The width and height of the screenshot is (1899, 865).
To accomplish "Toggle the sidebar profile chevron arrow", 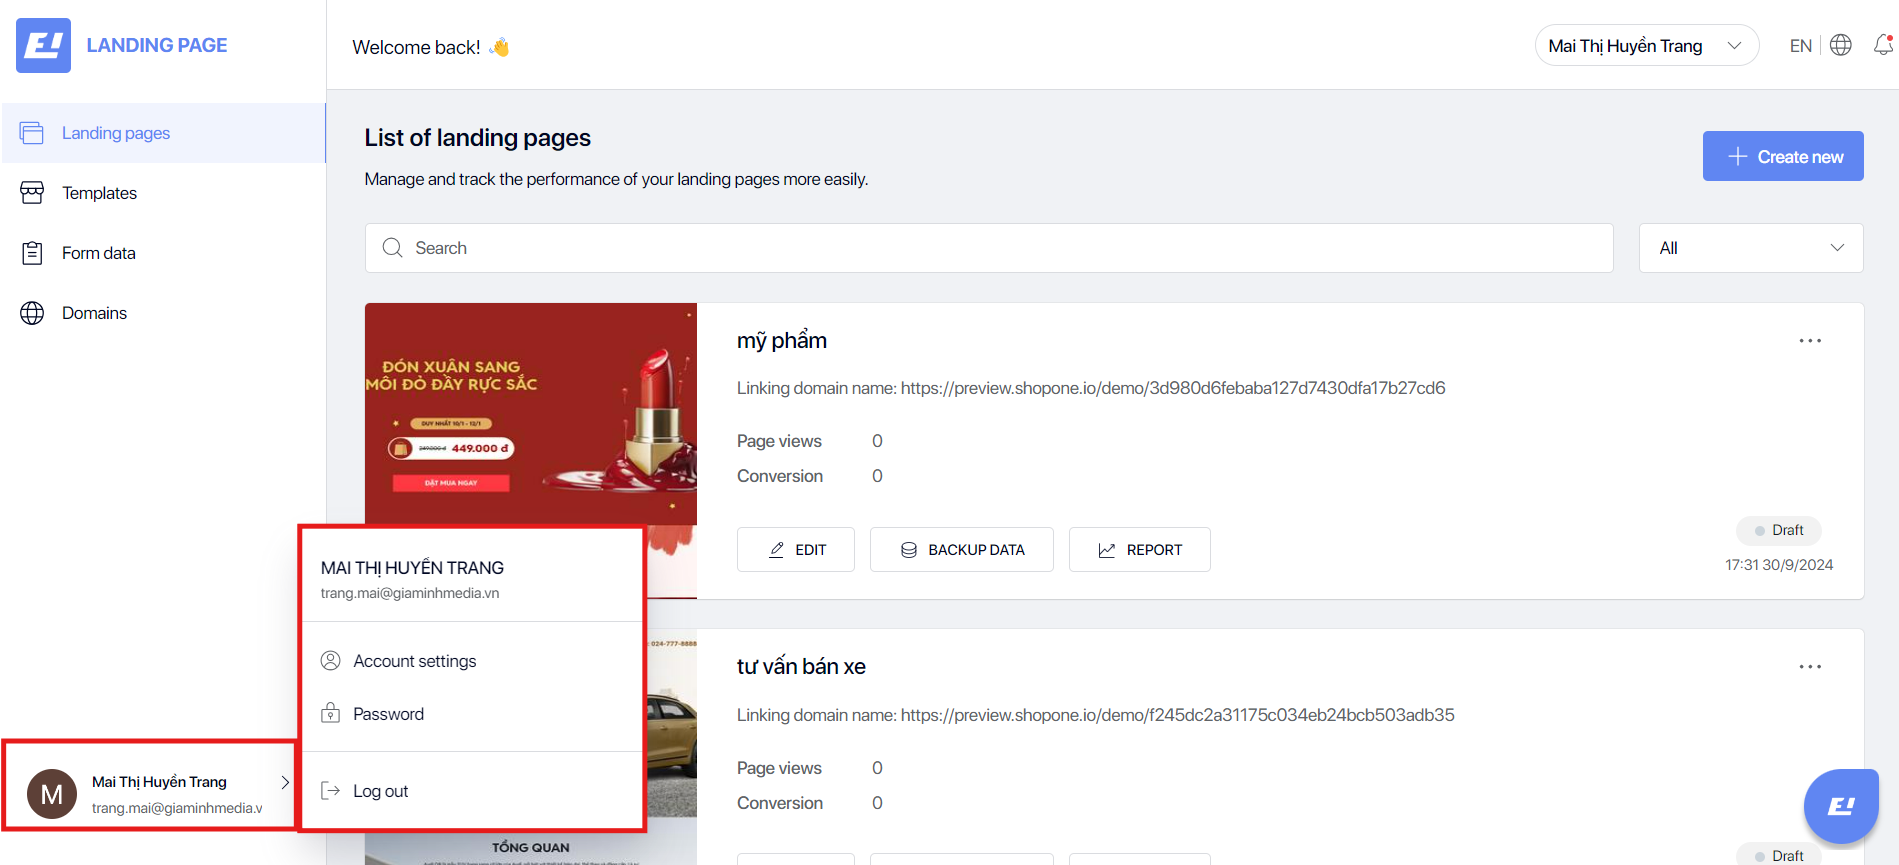I will click(x=285, y=782).
